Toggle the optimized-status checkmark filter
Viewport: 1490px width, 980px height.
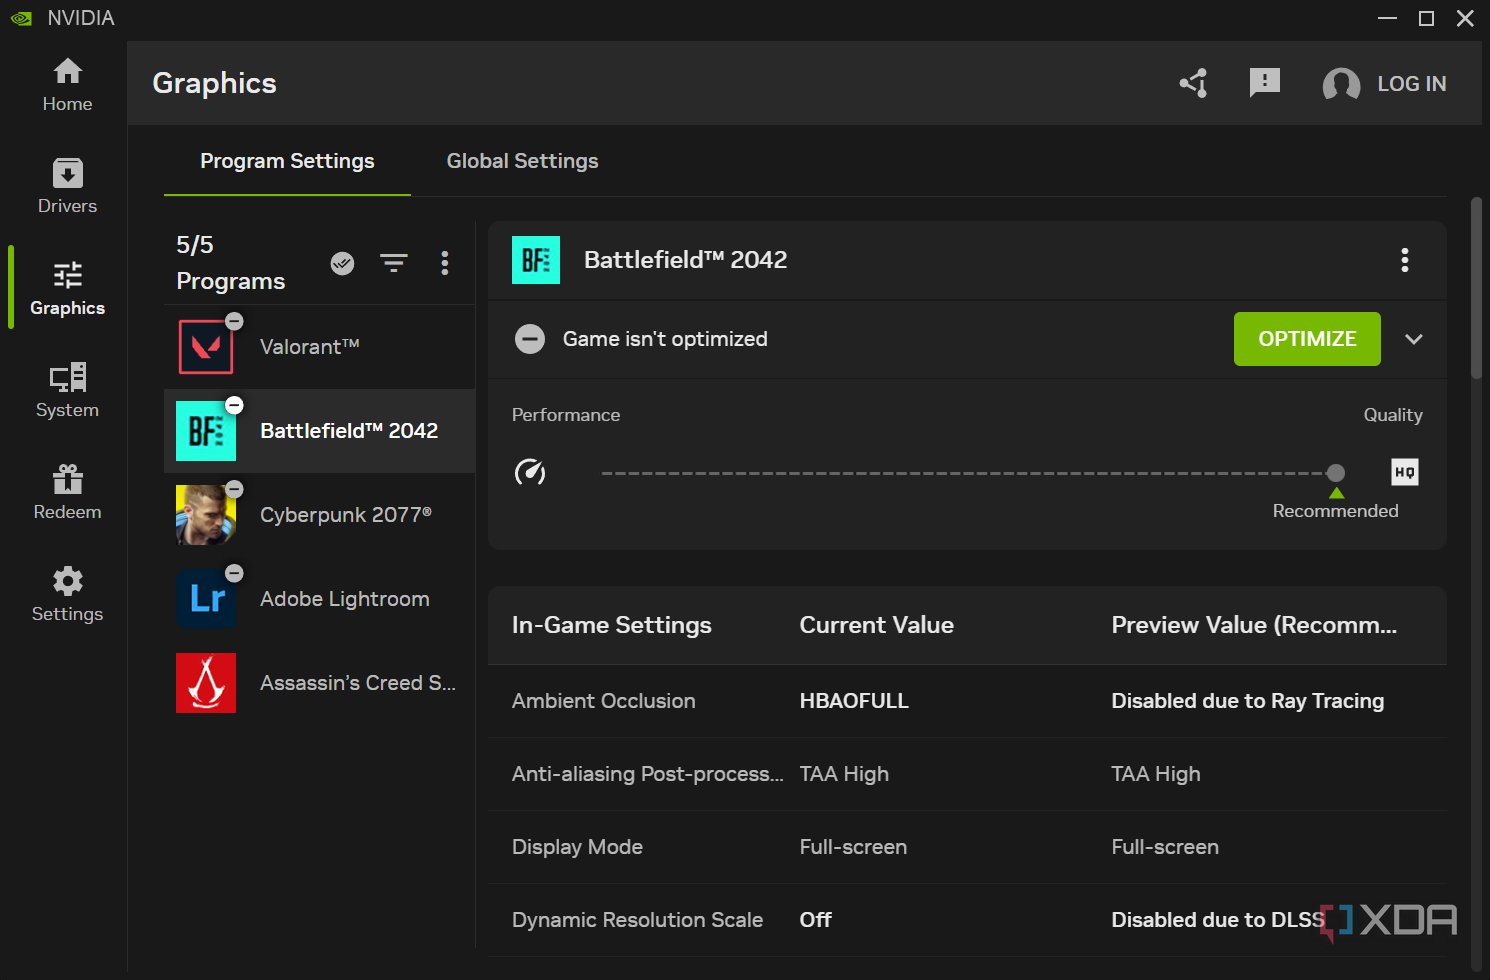pos(342,263)
